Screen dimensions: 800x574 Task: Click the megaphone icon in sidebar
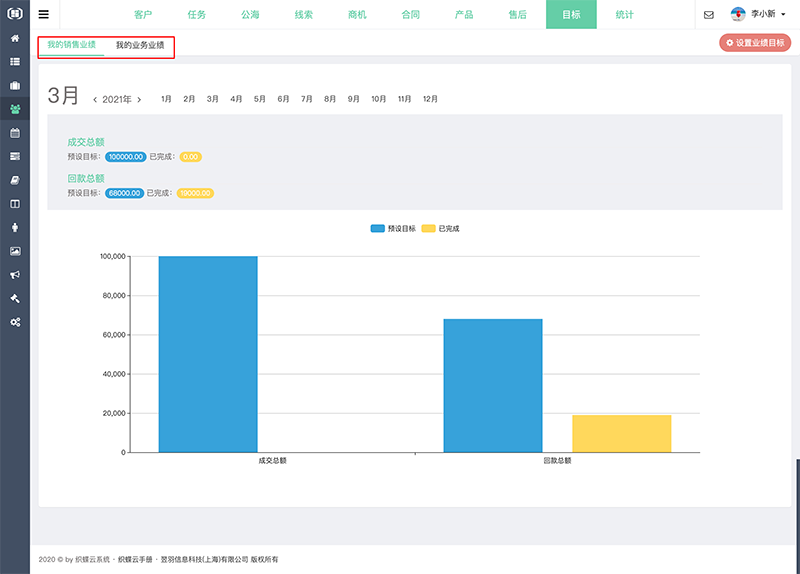(14, 275)
